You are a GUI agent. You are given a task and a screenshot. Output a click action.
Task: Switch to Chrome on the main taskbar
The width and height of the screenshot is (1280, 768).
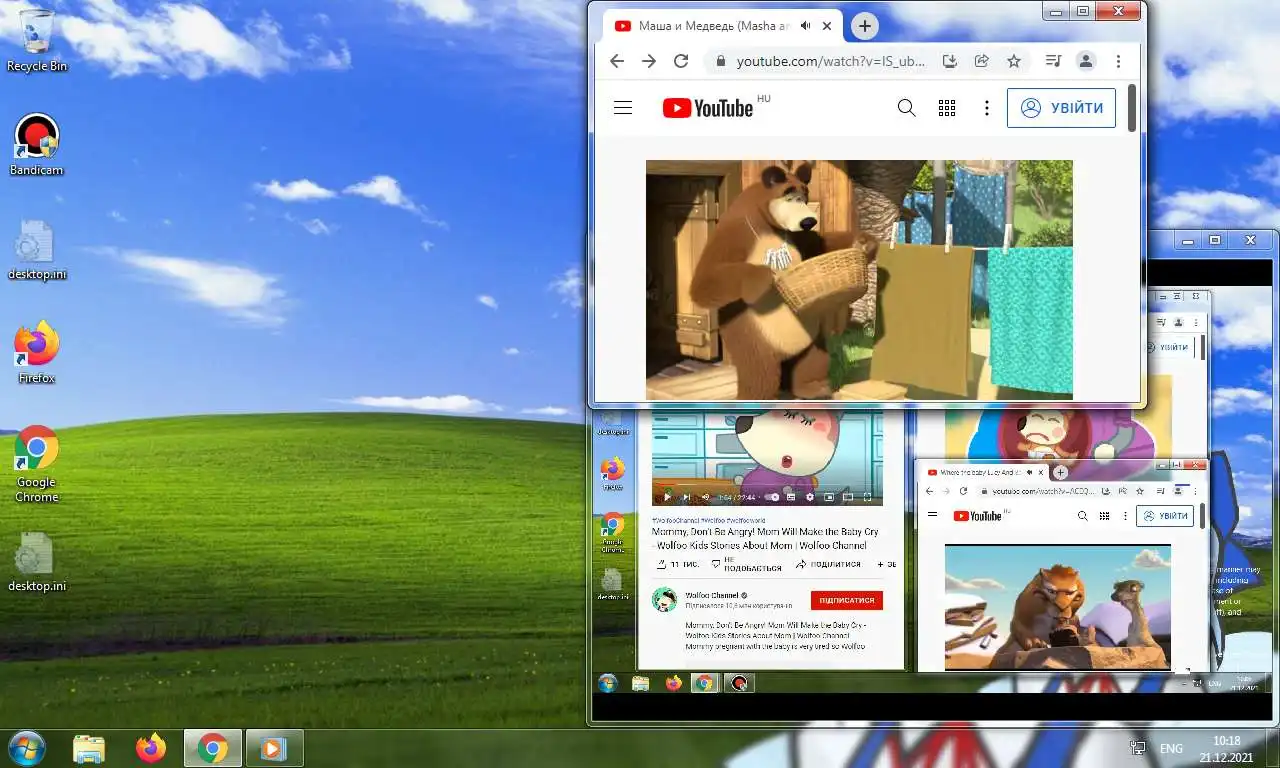point(212,748)
